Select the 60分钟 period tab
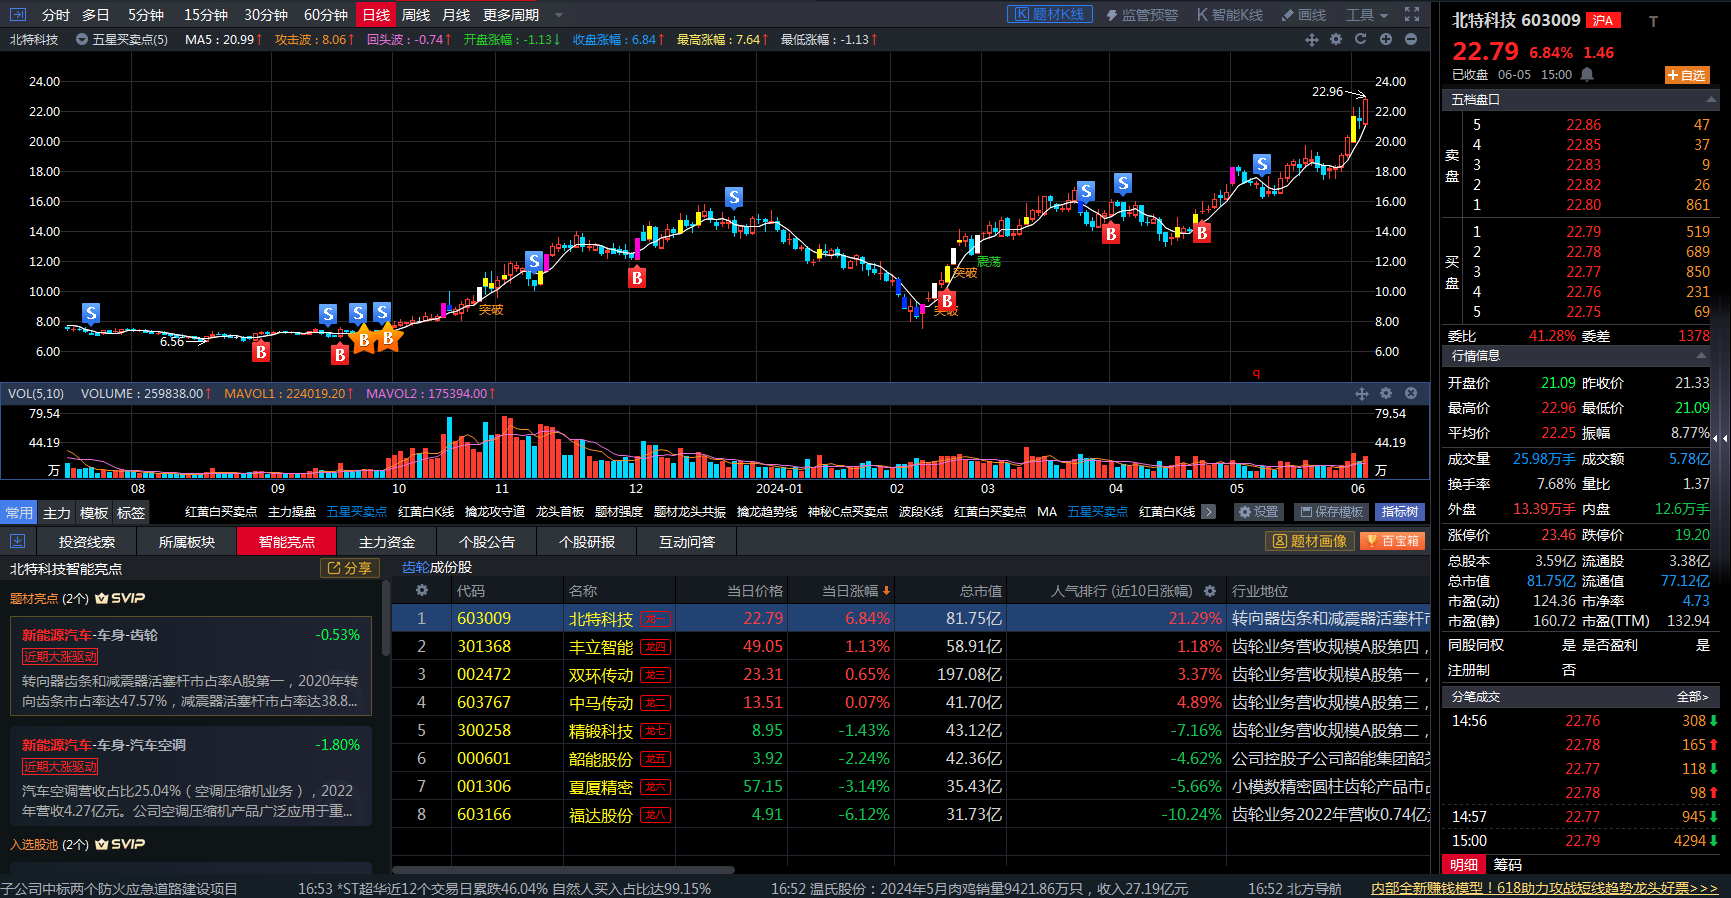The image size is (1731, 898). (x=326, y=15)
